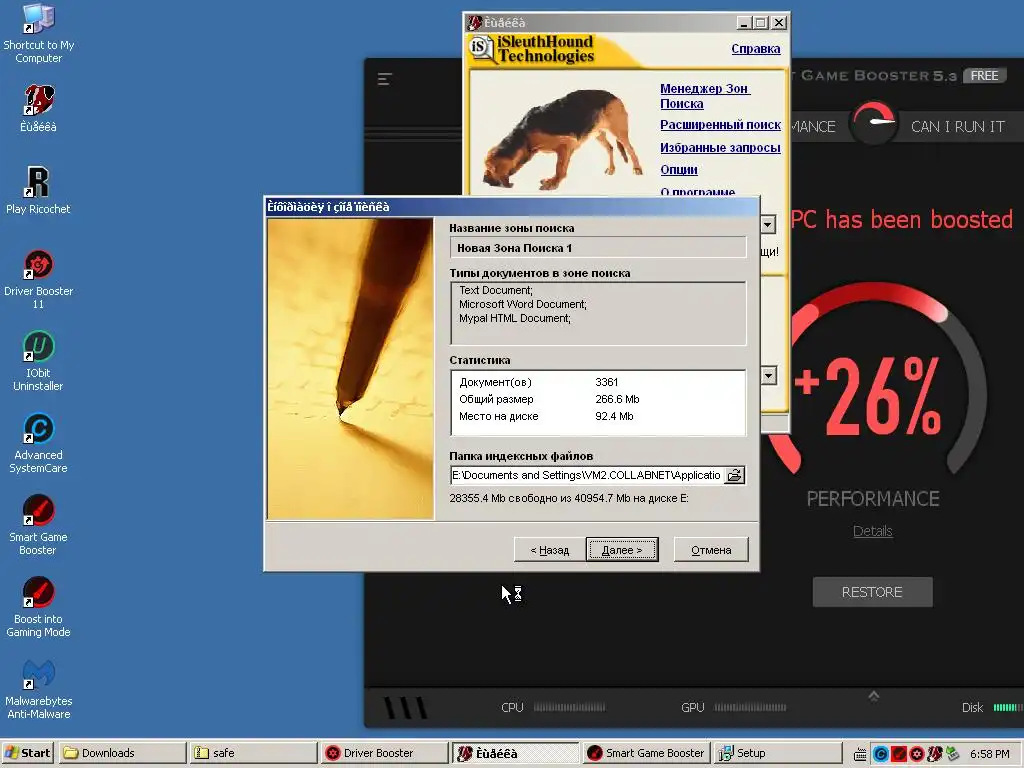Launch Smart Game Booster desktop icon
Screen dimensions: 1024x768
(39, 524)
